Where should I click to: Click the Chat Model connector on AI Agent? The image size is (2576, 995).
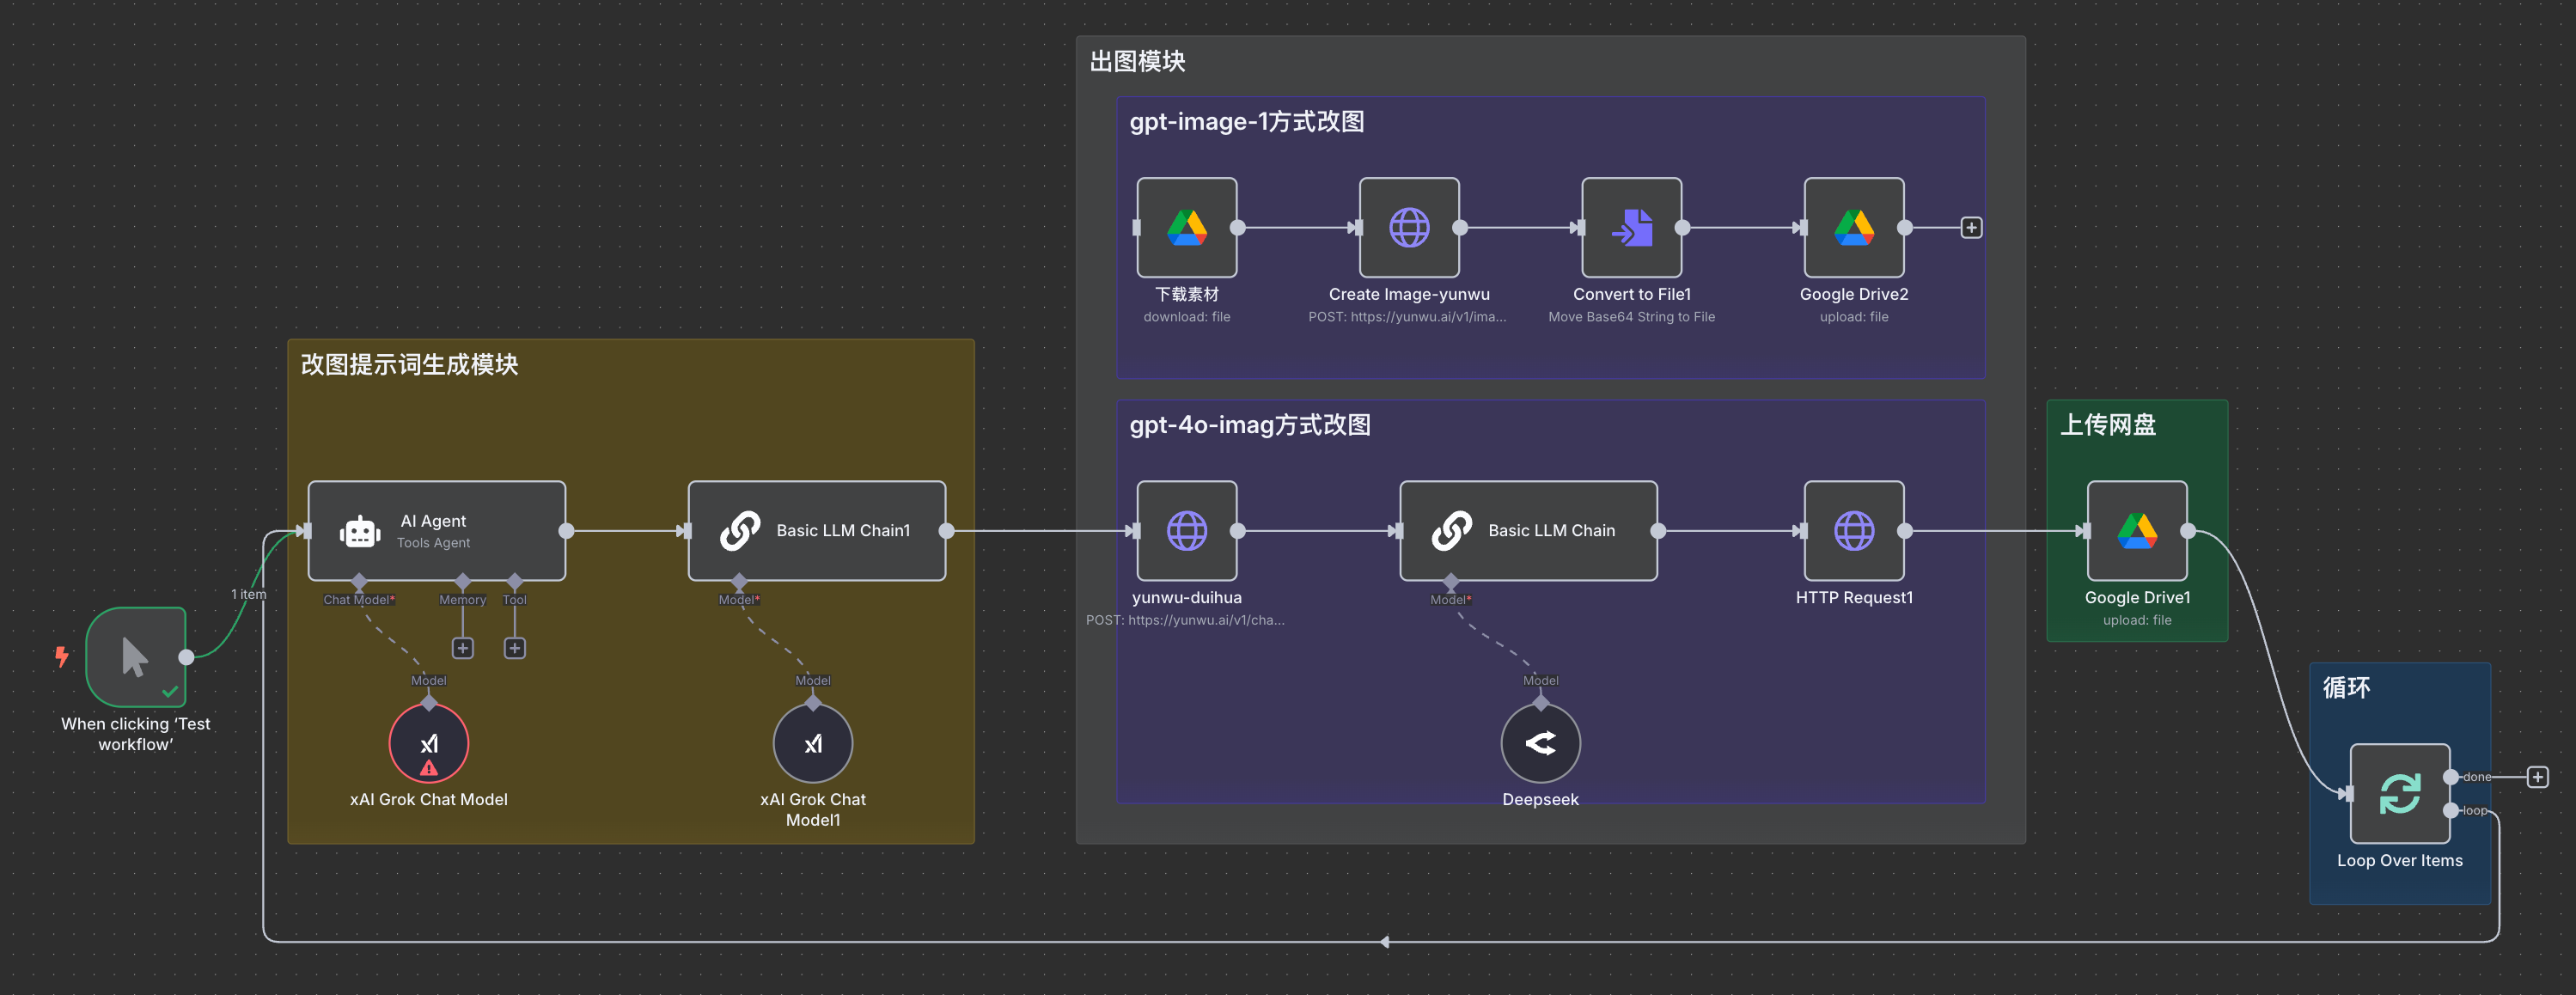pyautogui.click(x=359, y=581)
